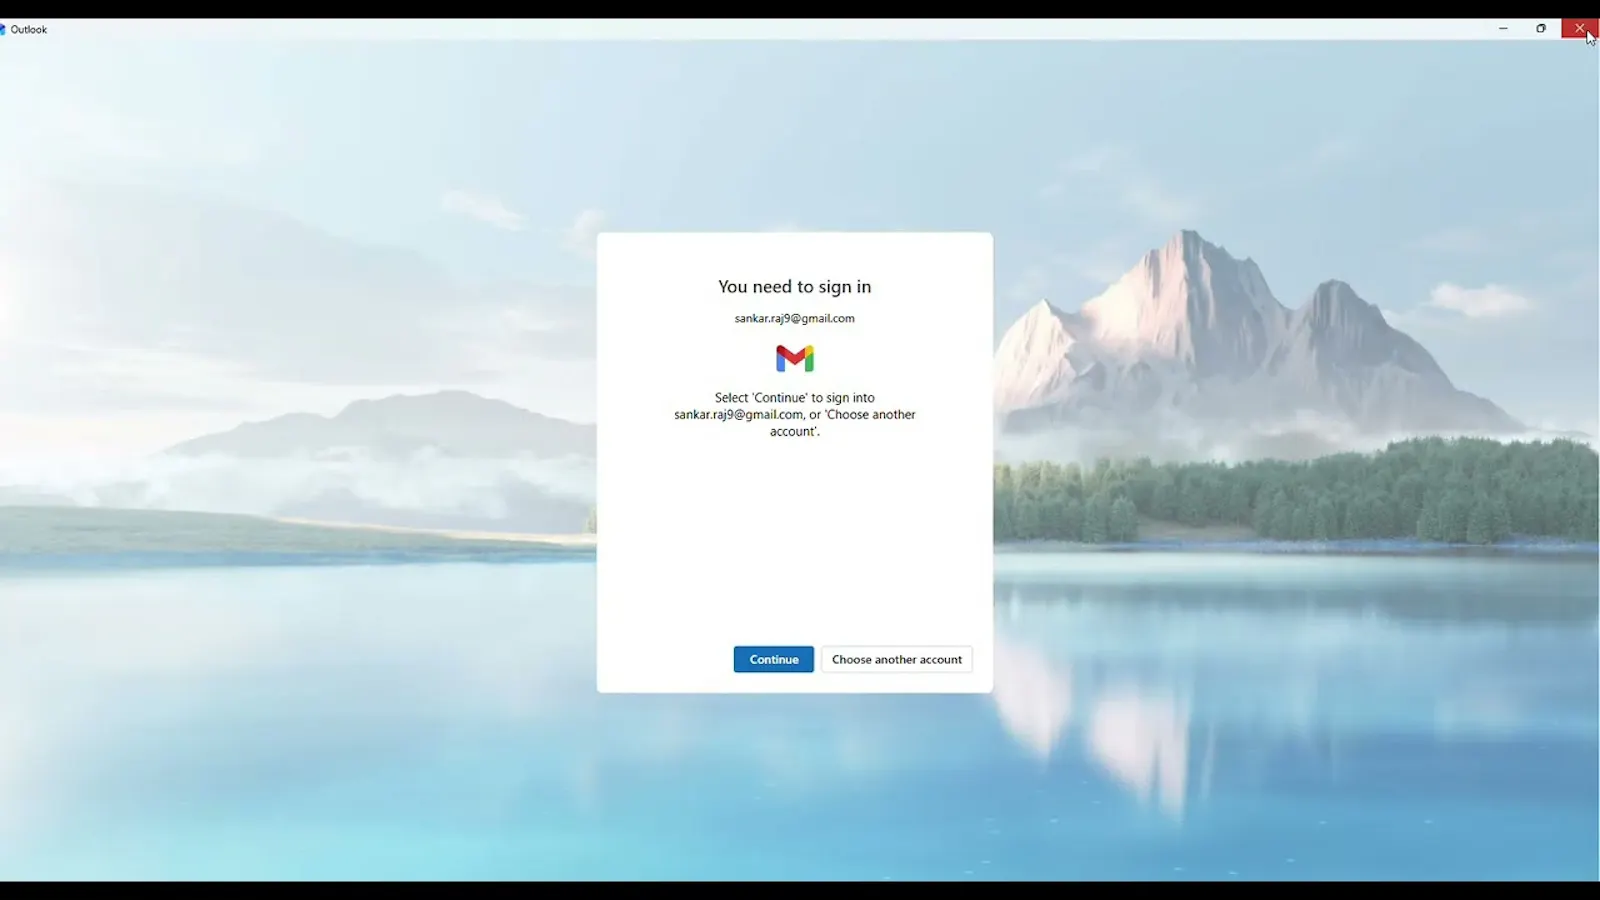Viewport: 1600px width, 900px height.
Task: Click the Gmail logo icon
Action: pos(795,358)
